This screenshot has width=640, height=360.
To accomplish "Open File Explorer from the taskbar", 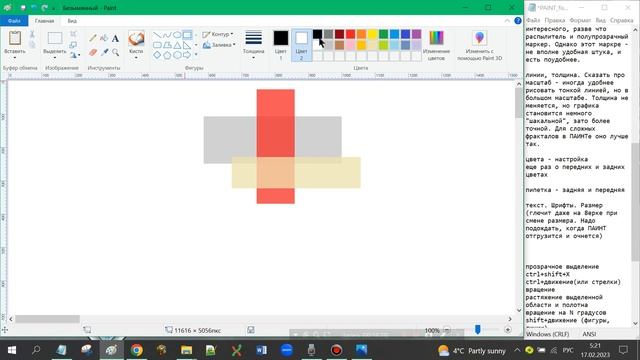I will point(187,350).
